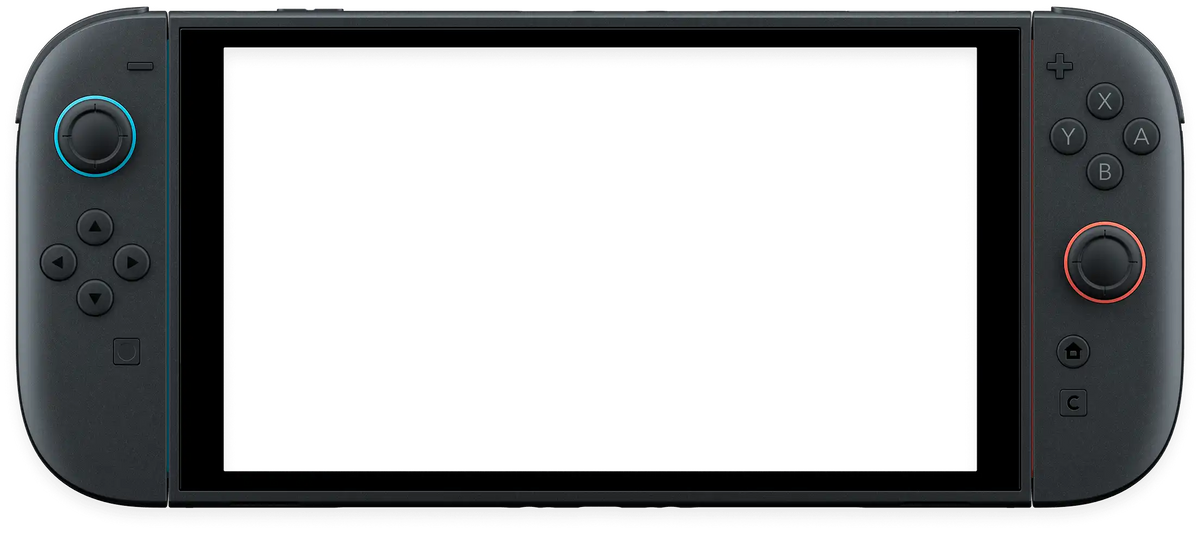Click the Home button icon
The height and width of the screenshot is (533, 1200).
[x=1073, y=351]
